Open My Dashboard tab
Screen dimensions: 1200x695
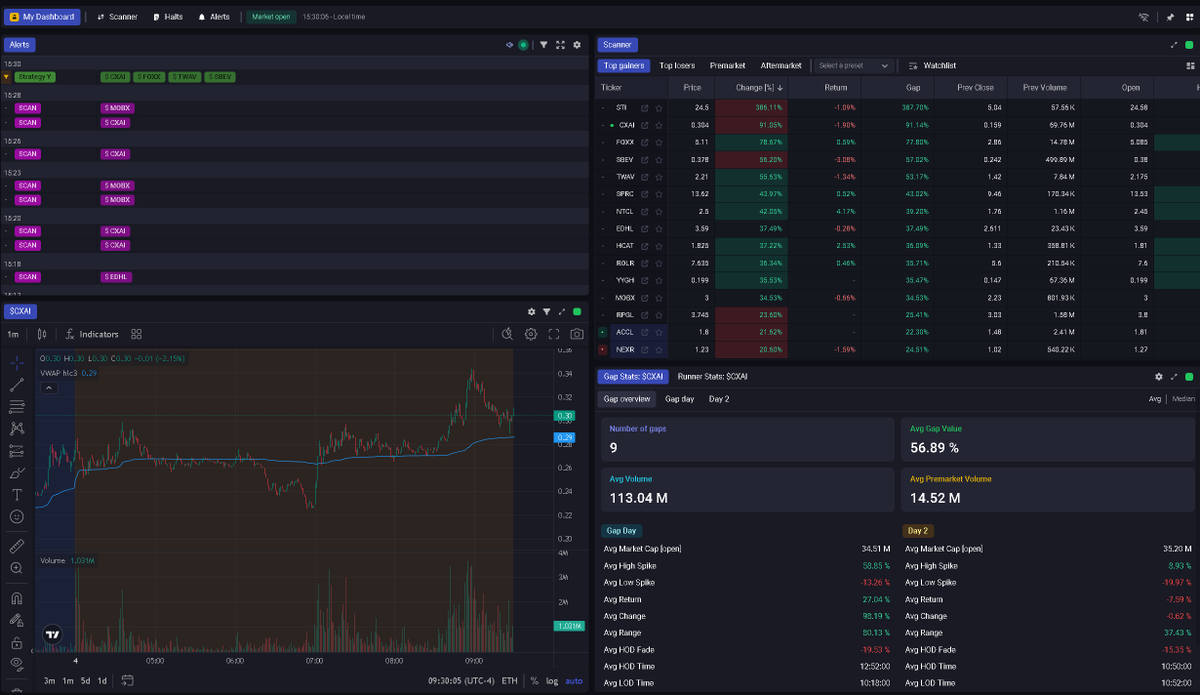pos(42,17)
